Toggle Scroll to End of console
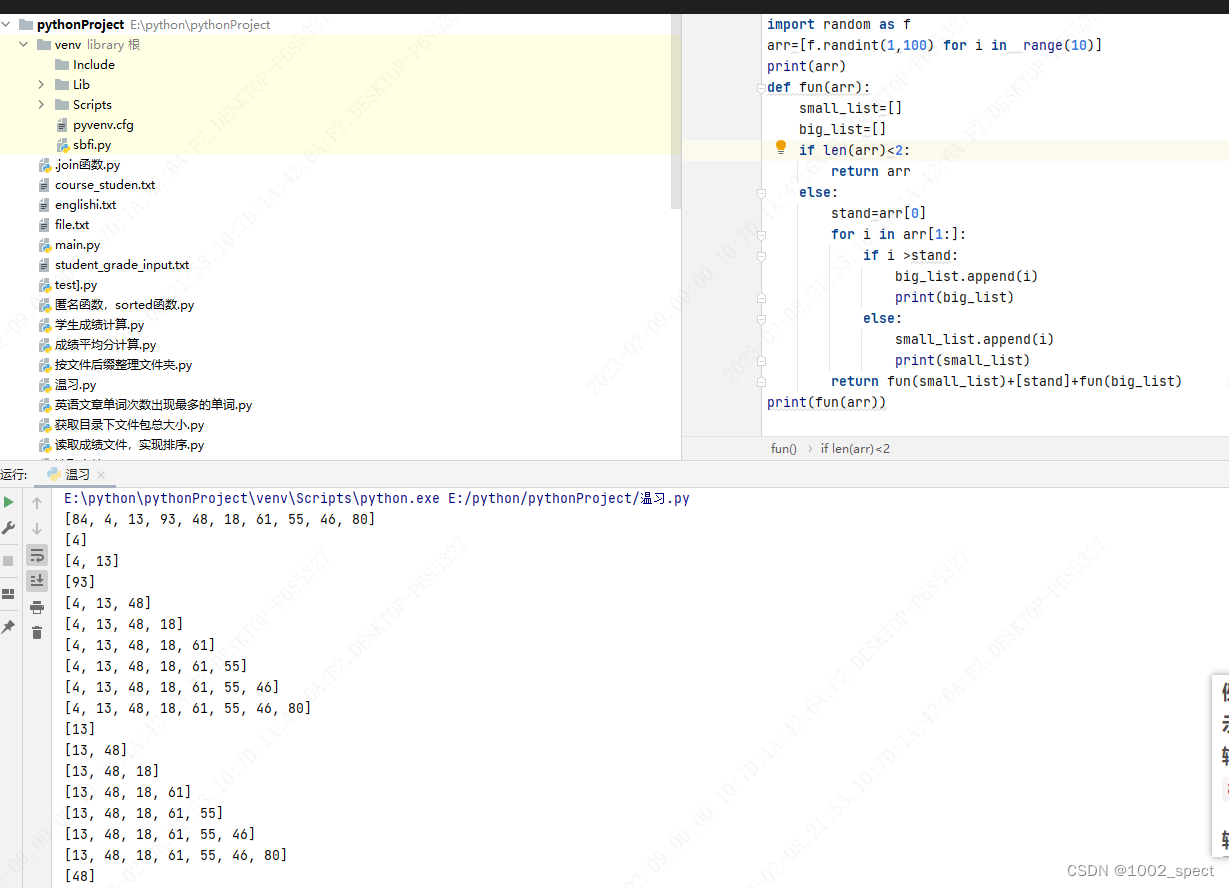 click(37, 580)
